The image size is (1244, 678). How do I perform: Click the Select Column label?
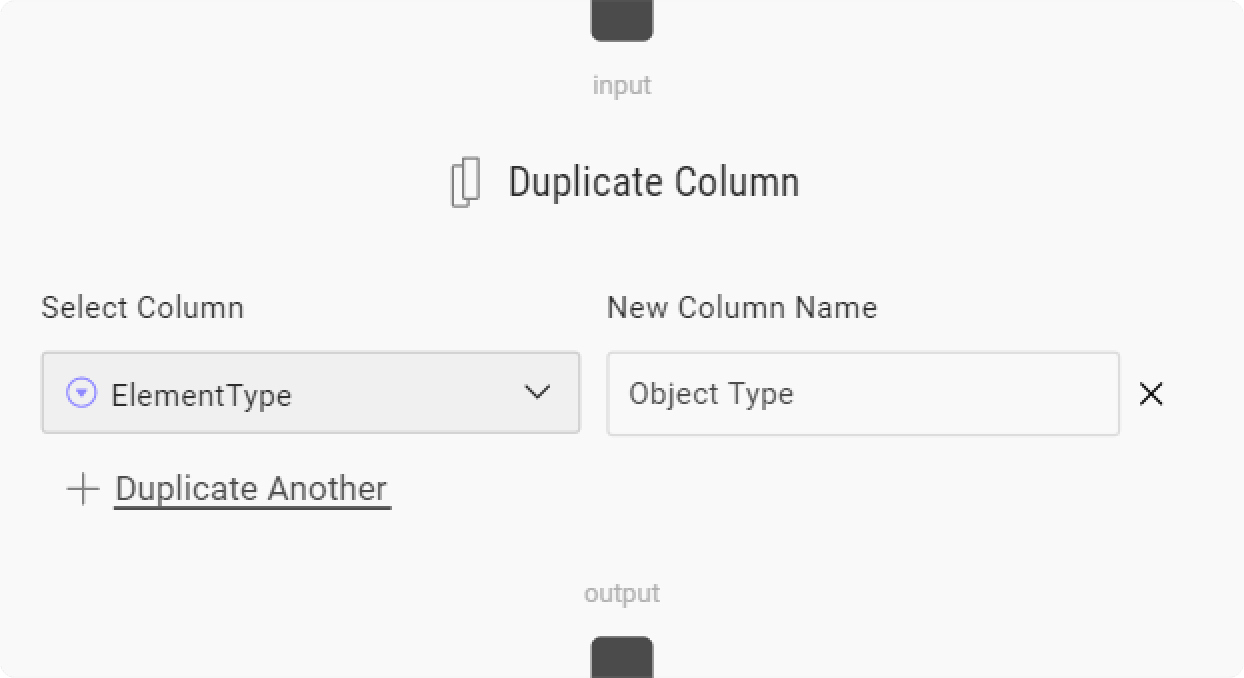[x=143, y=308]
